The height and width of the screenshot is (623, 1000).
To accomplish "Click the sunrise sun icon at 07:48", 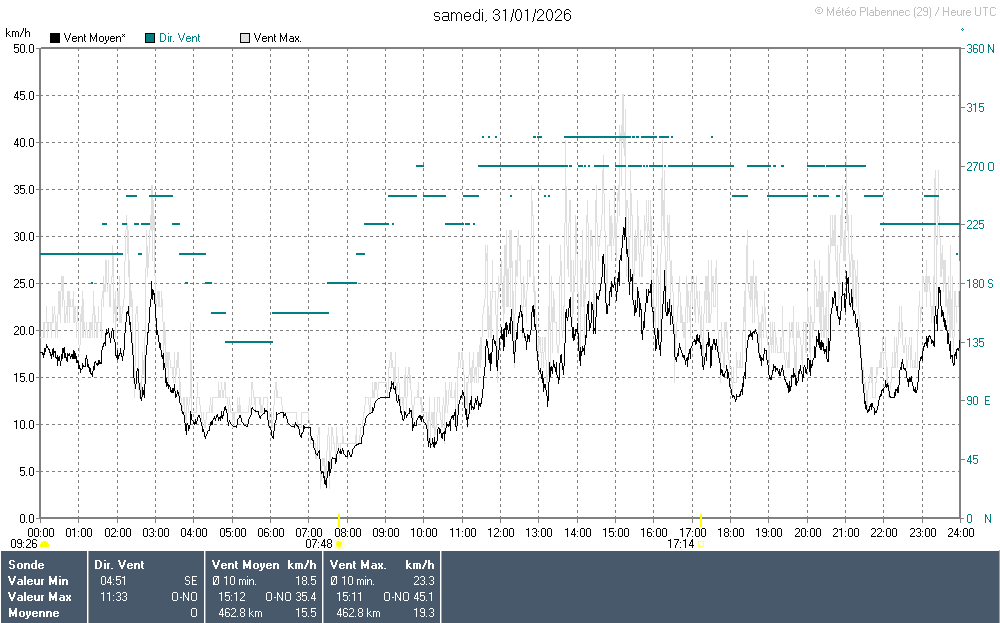I will pos(338,545).
